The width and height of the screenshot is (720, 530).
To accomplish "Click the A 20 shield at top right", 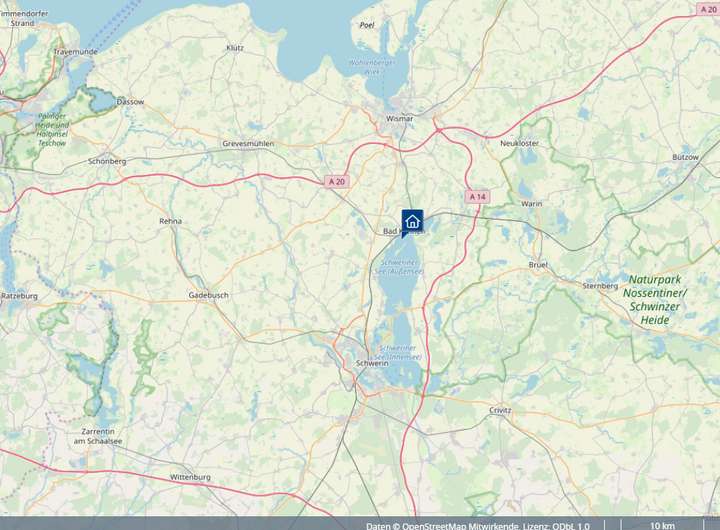I will pos(709,9).
